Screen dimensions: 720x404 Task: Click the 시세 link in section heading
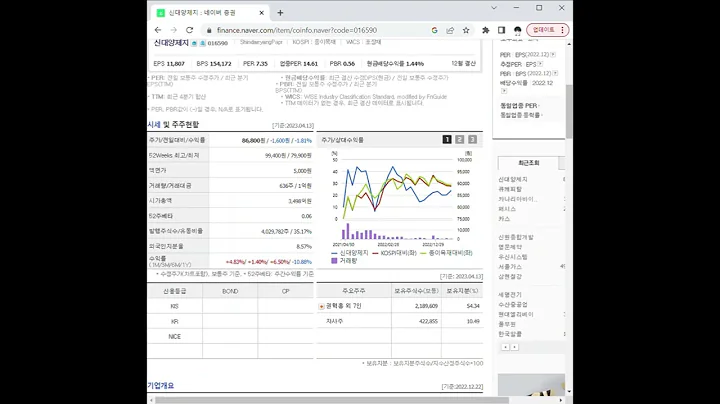click(x=154, y=125)
